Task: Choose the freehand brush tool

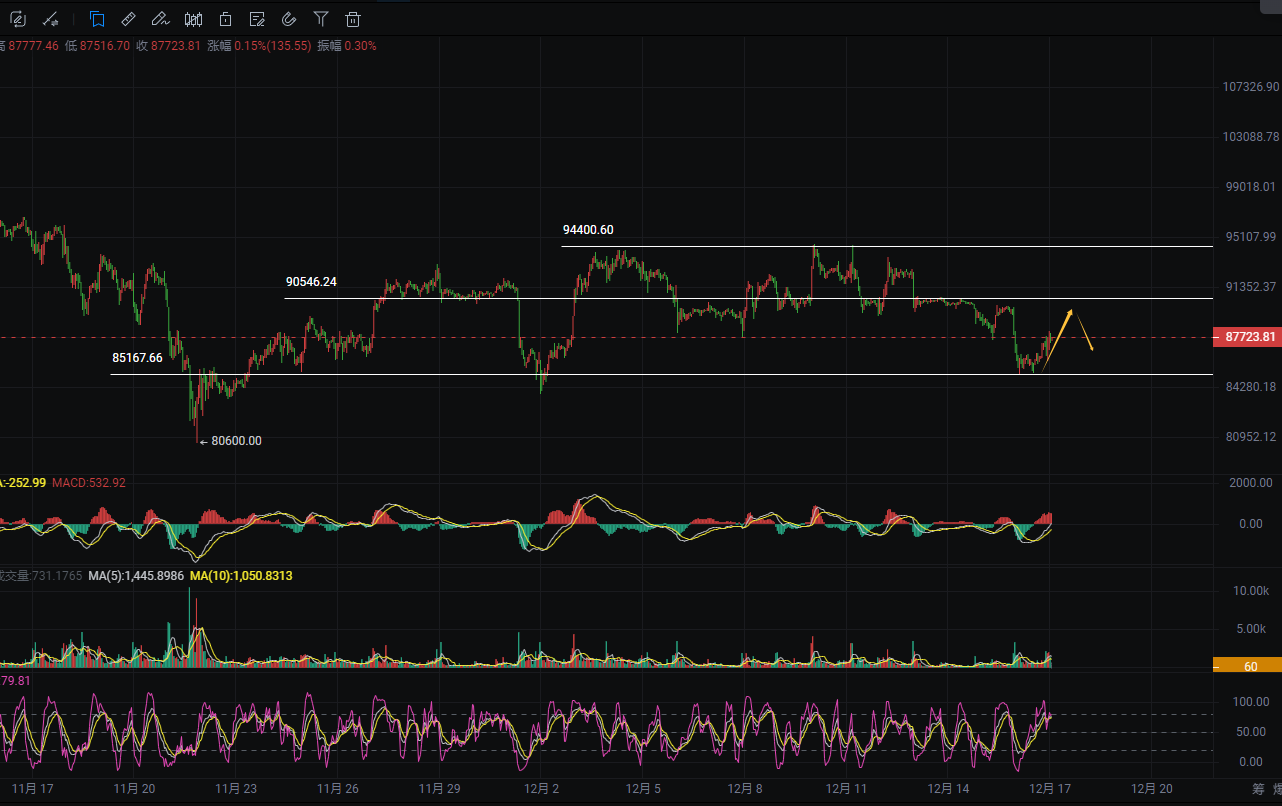Action: click(x=160, y=18)
